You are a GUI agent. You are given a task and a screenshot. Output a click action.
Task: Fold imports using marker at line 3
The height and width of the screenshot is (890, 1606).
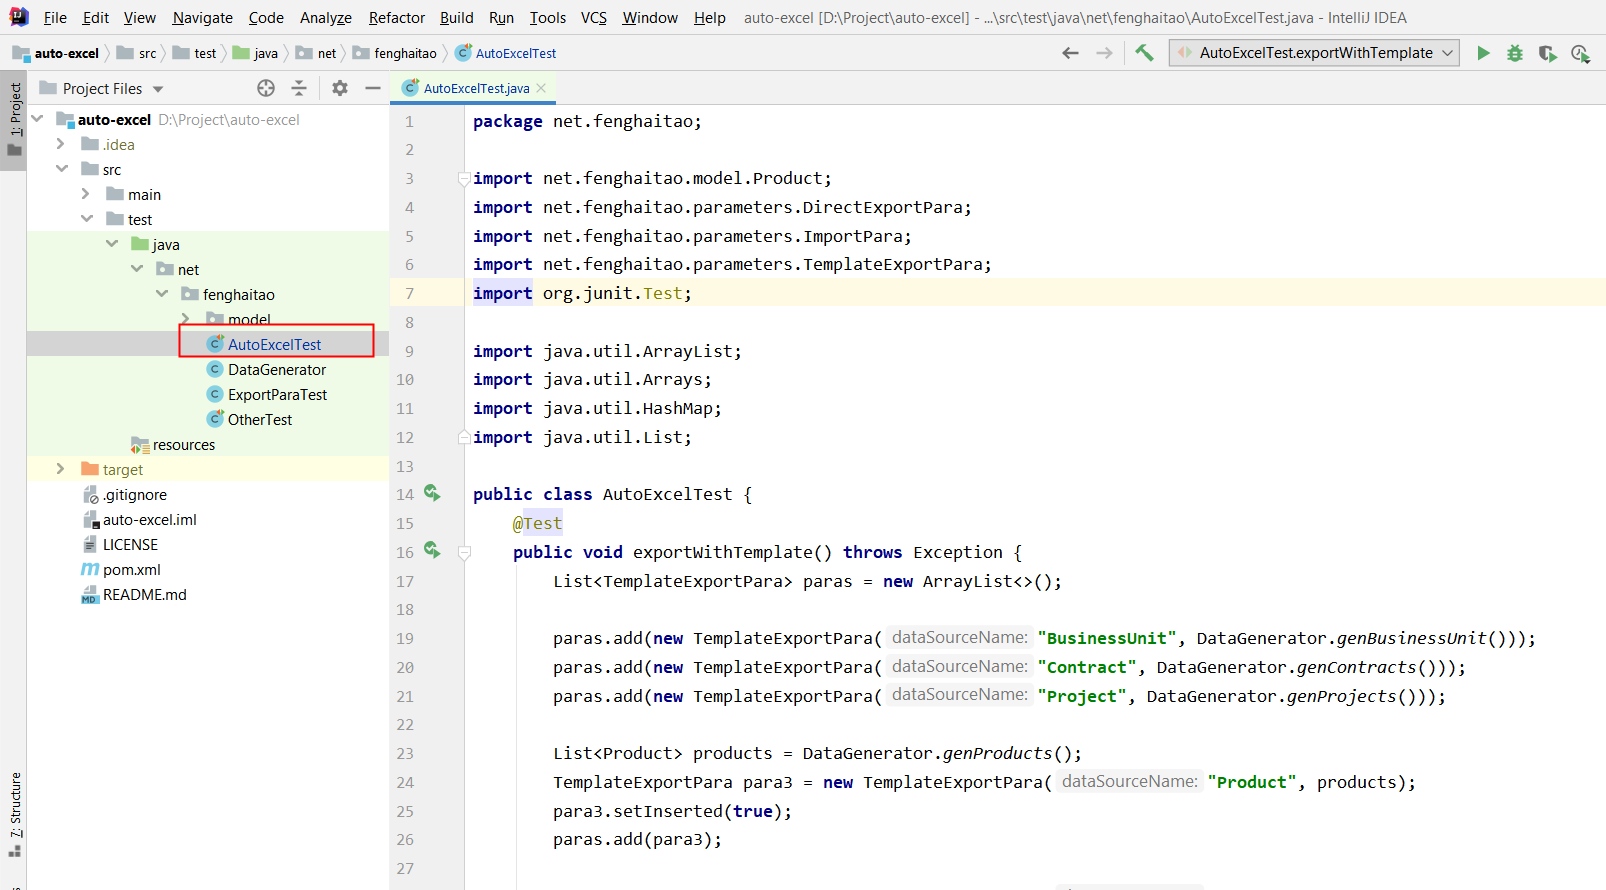pyautogui.click(x=464, y=179)
